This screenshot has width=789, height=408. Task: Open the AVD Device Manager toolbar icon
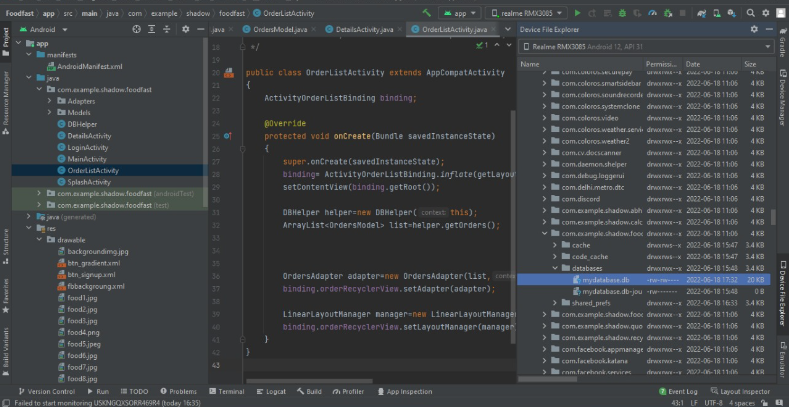coord(717,13)
